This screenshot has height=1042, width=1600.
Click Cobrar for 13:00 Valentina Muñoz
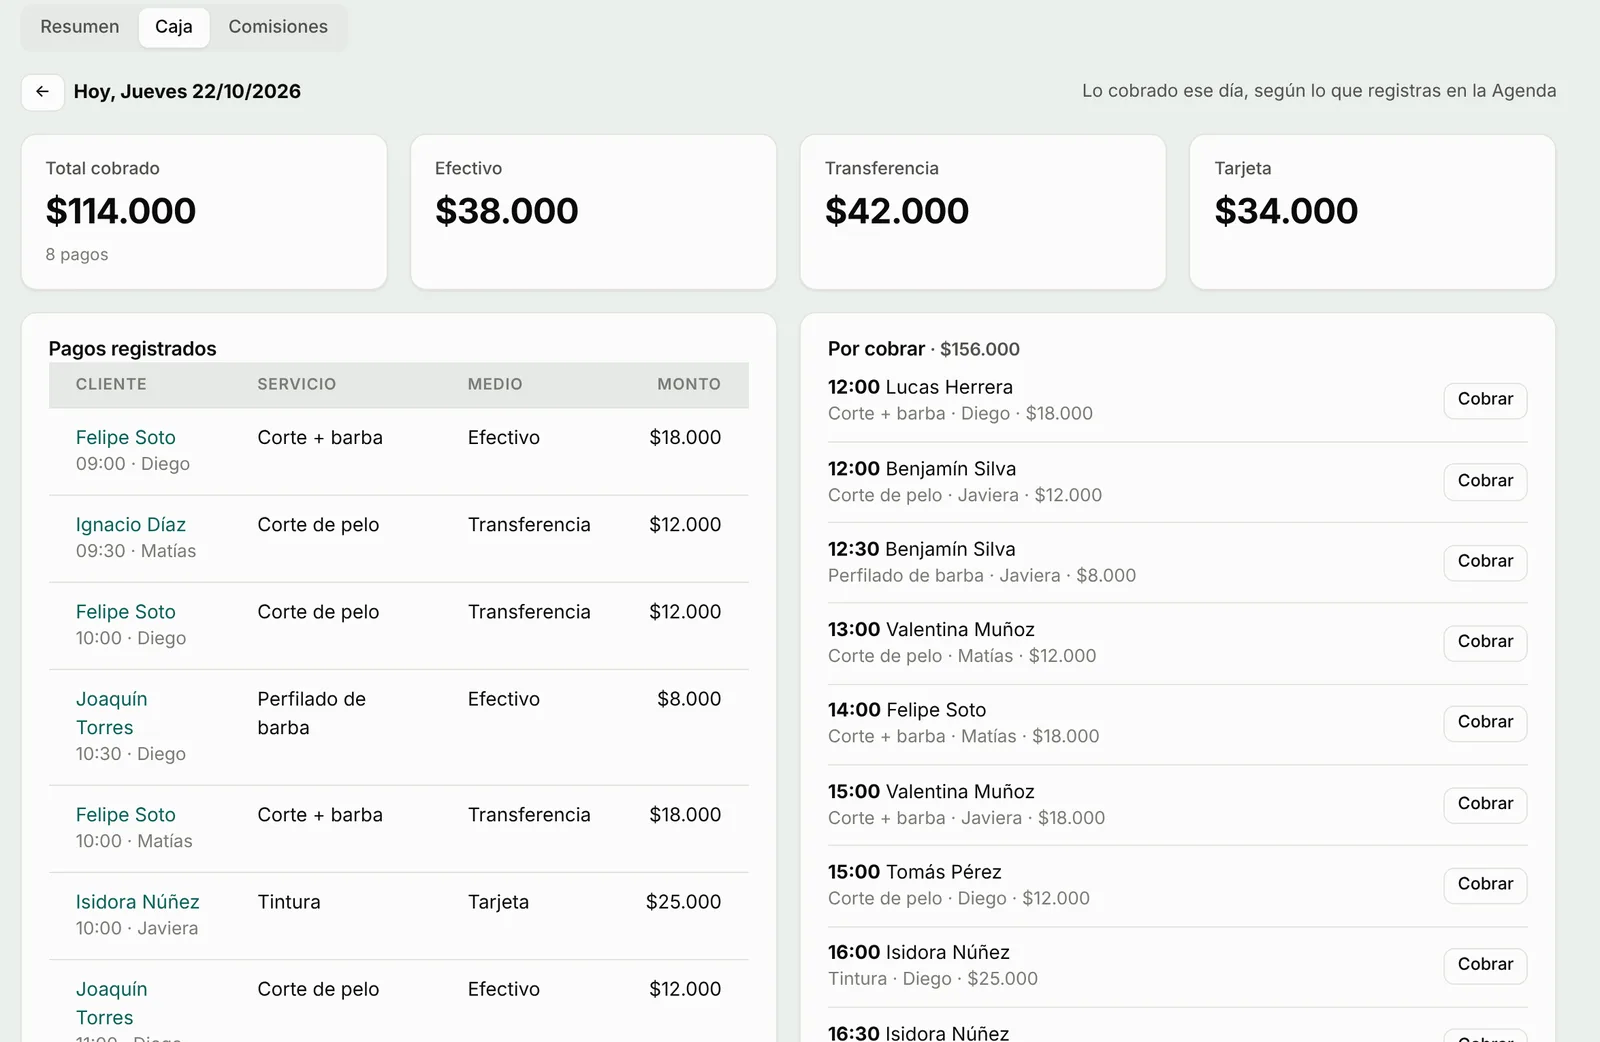point(1485,642)
